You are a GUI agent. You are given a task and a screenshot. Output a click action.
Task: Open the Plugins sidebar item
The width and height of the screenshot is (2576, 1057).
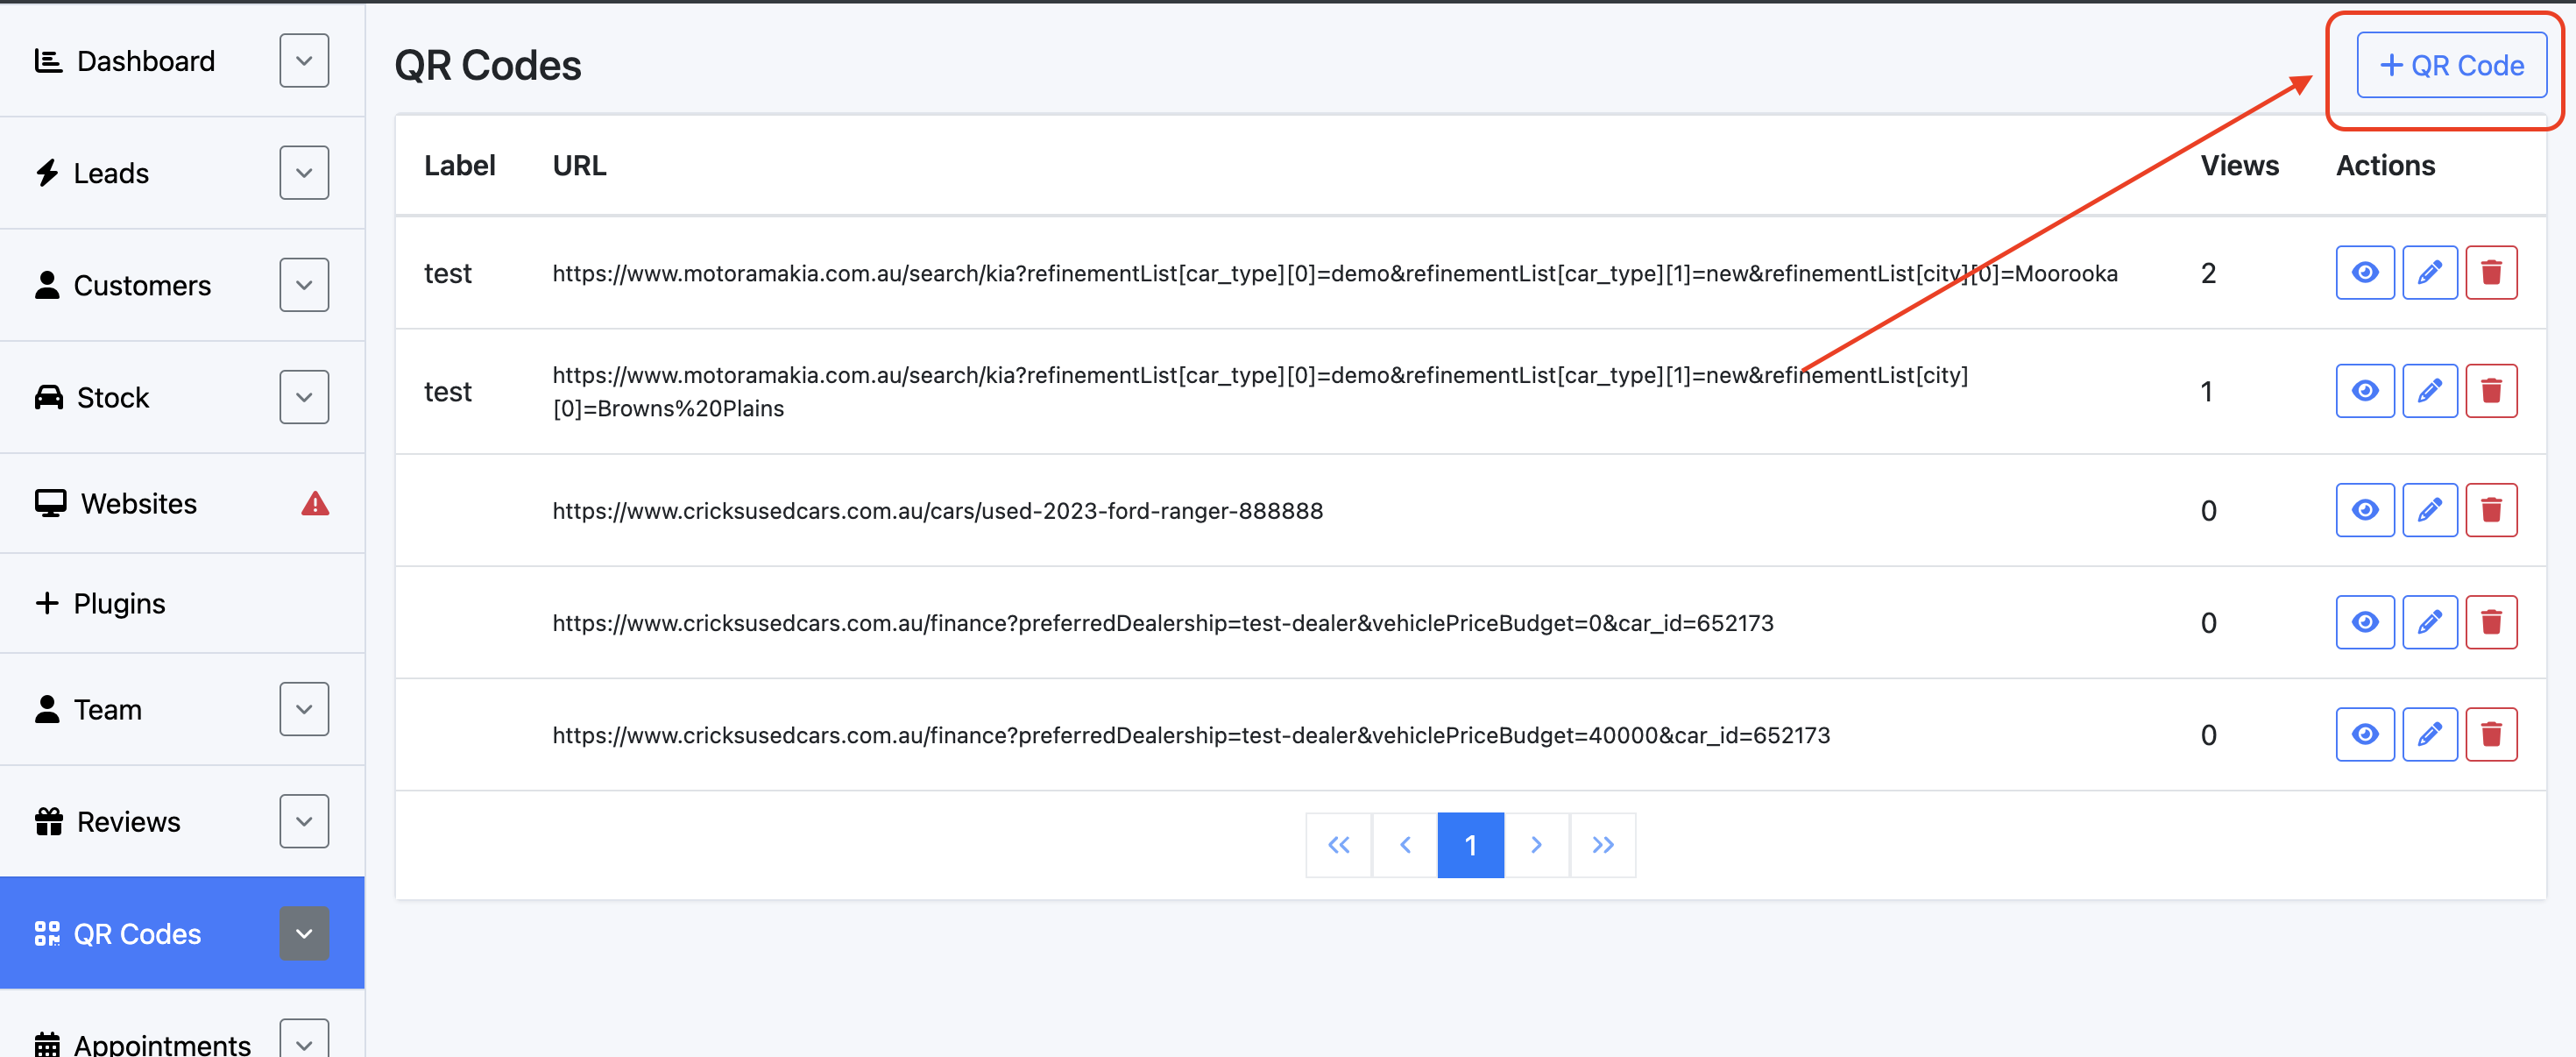tap(120, 603)
